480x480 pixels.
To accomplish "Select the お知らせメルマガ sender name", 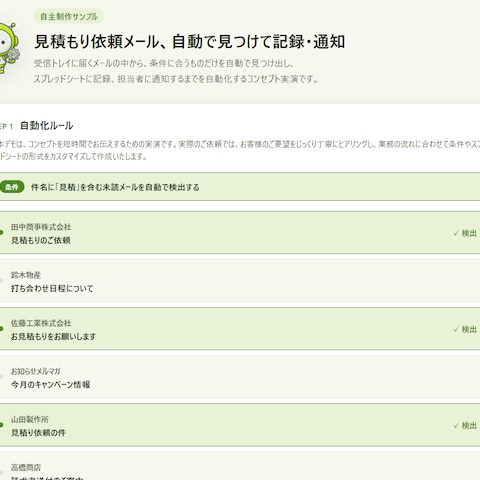I will pos(36,371).
